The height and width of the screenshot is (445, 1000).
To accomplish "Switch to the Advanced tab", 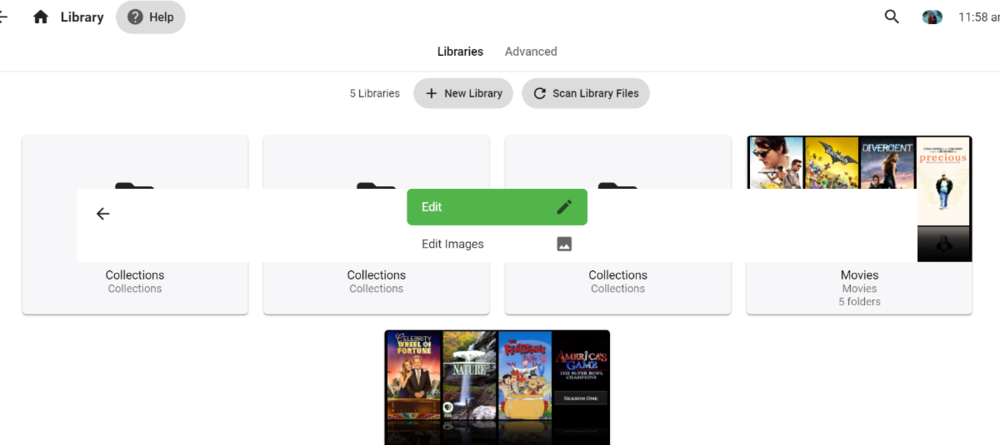I will (531, 52).
